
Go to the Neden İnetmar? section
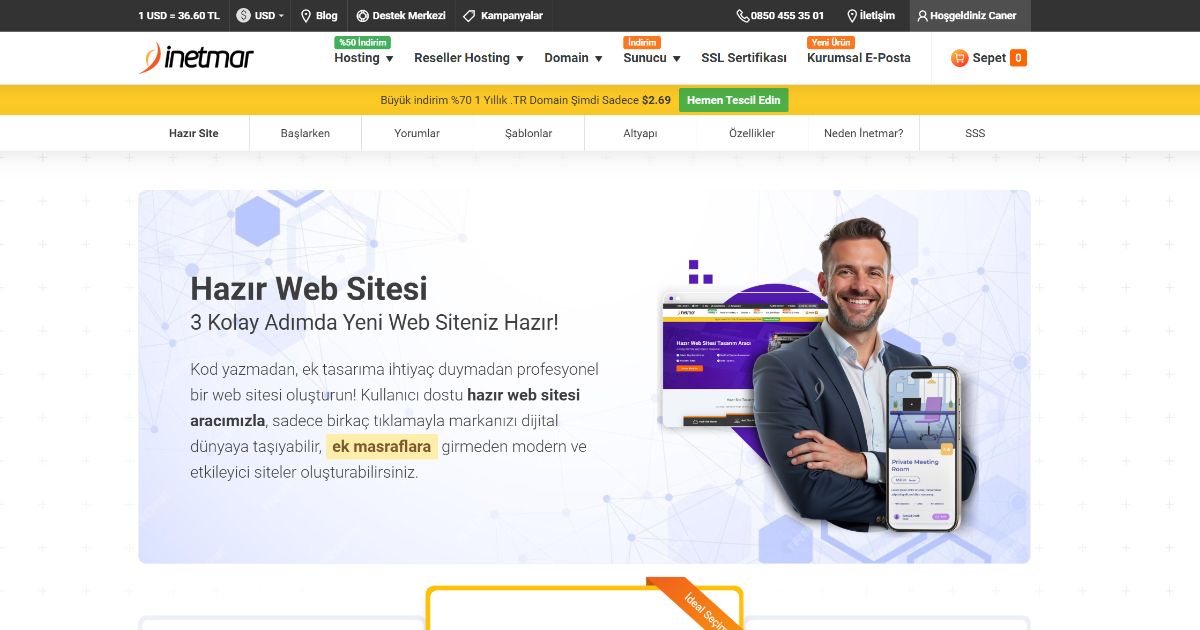(x=863, y=133)
